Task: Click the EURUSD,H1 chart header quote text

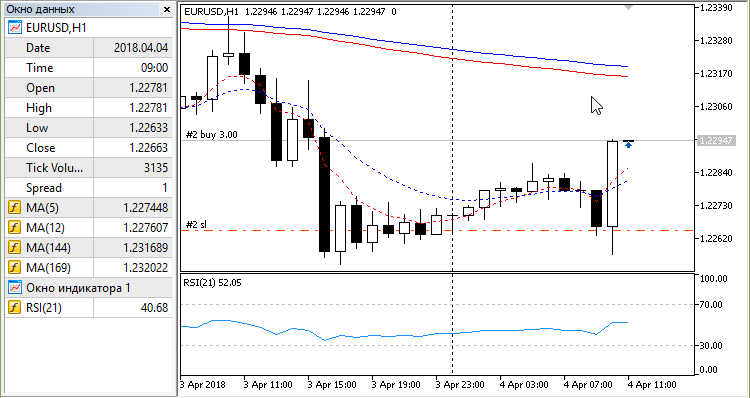Action: 290,11
